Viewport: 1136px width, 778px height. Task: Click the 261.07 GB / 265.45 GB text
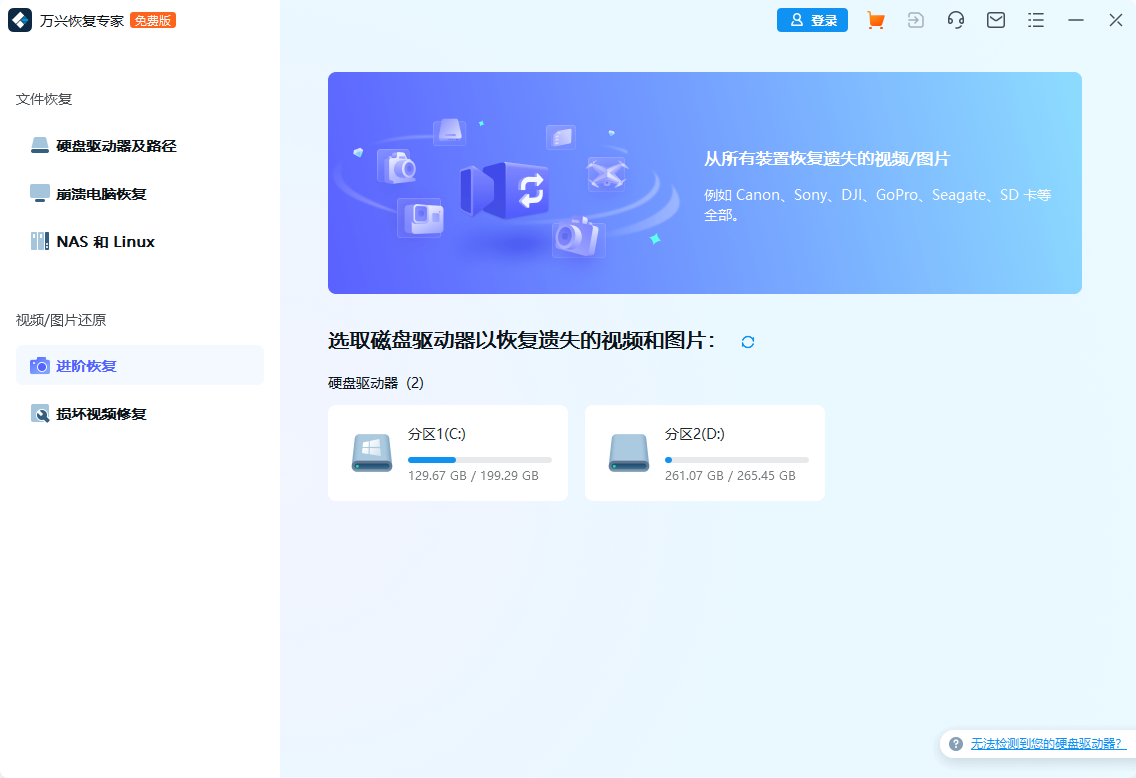click(730, 476)
